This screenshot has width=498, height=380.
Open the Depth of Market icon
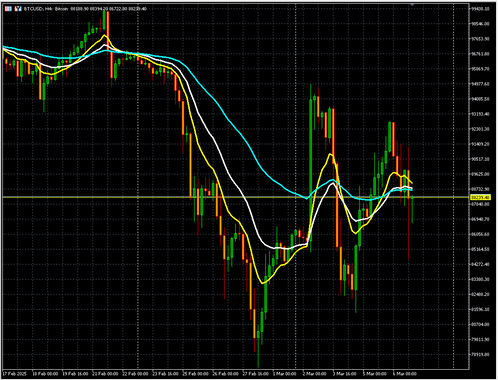[18, 9]
